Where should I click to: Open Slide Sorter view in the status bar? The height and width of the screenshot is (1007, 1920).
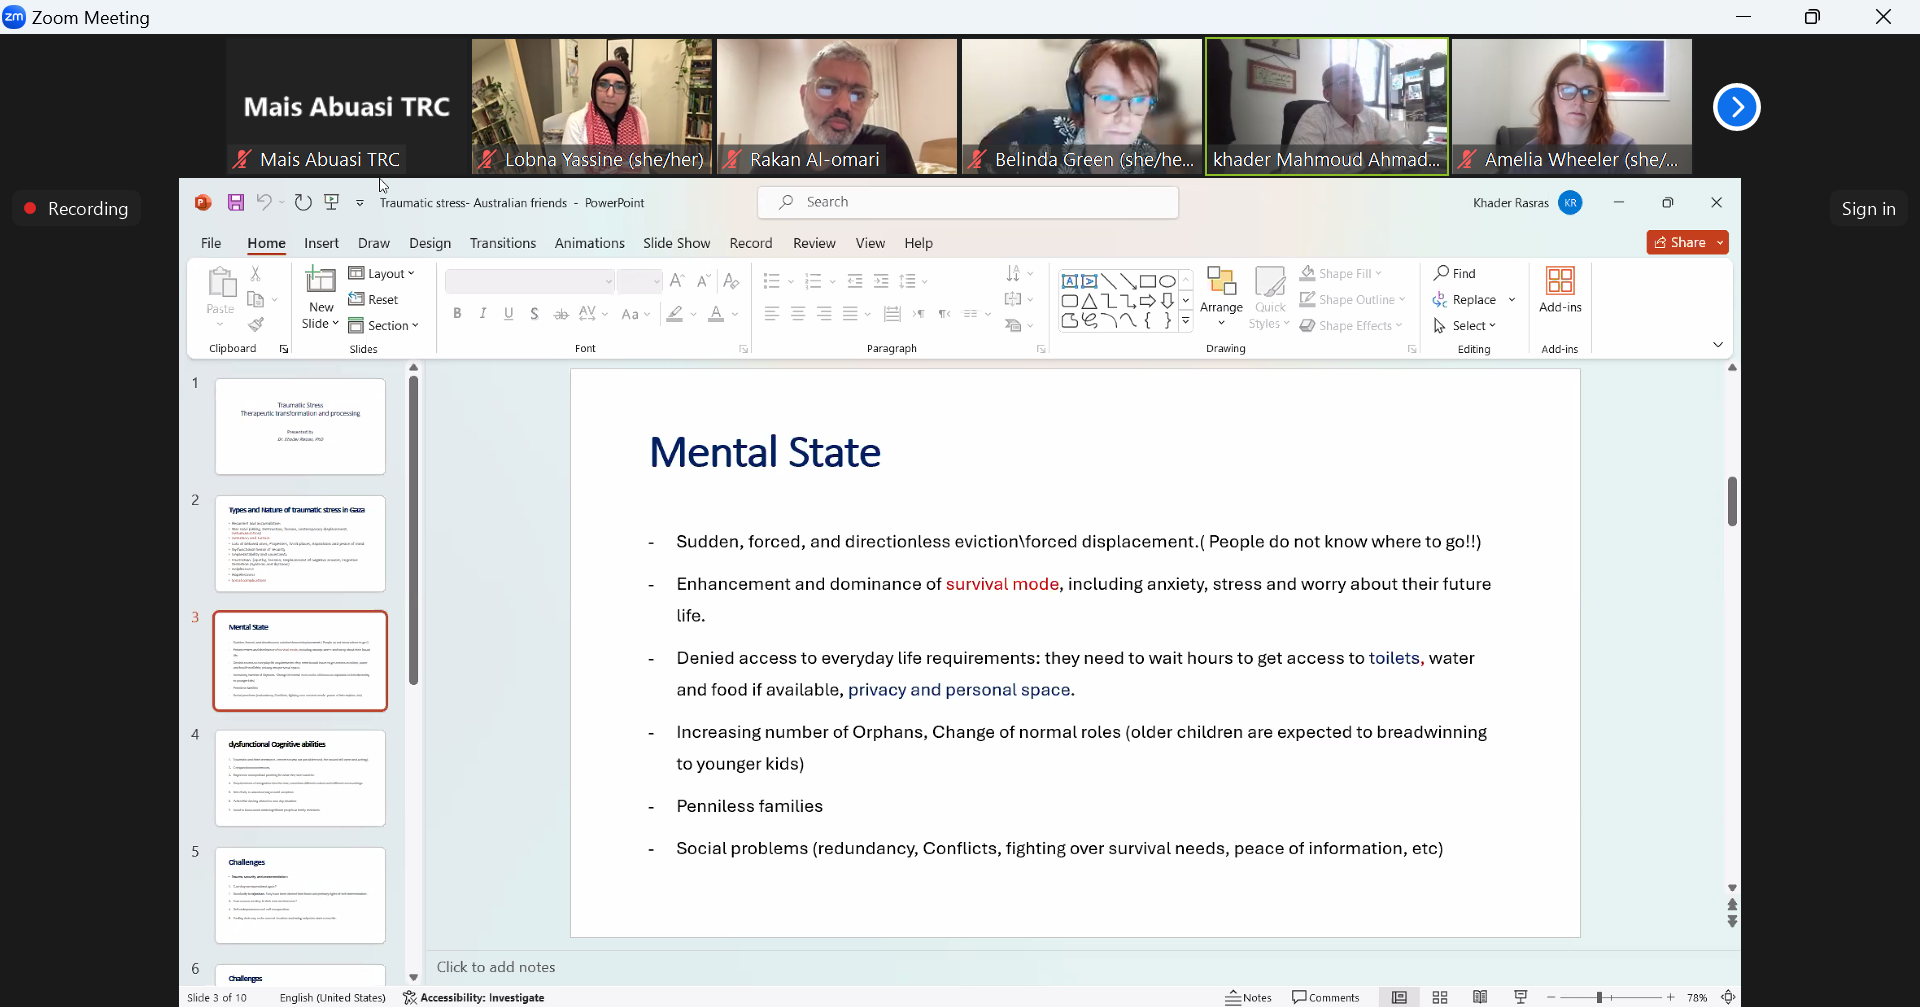pyautogui.click(x=1440, y=997)
